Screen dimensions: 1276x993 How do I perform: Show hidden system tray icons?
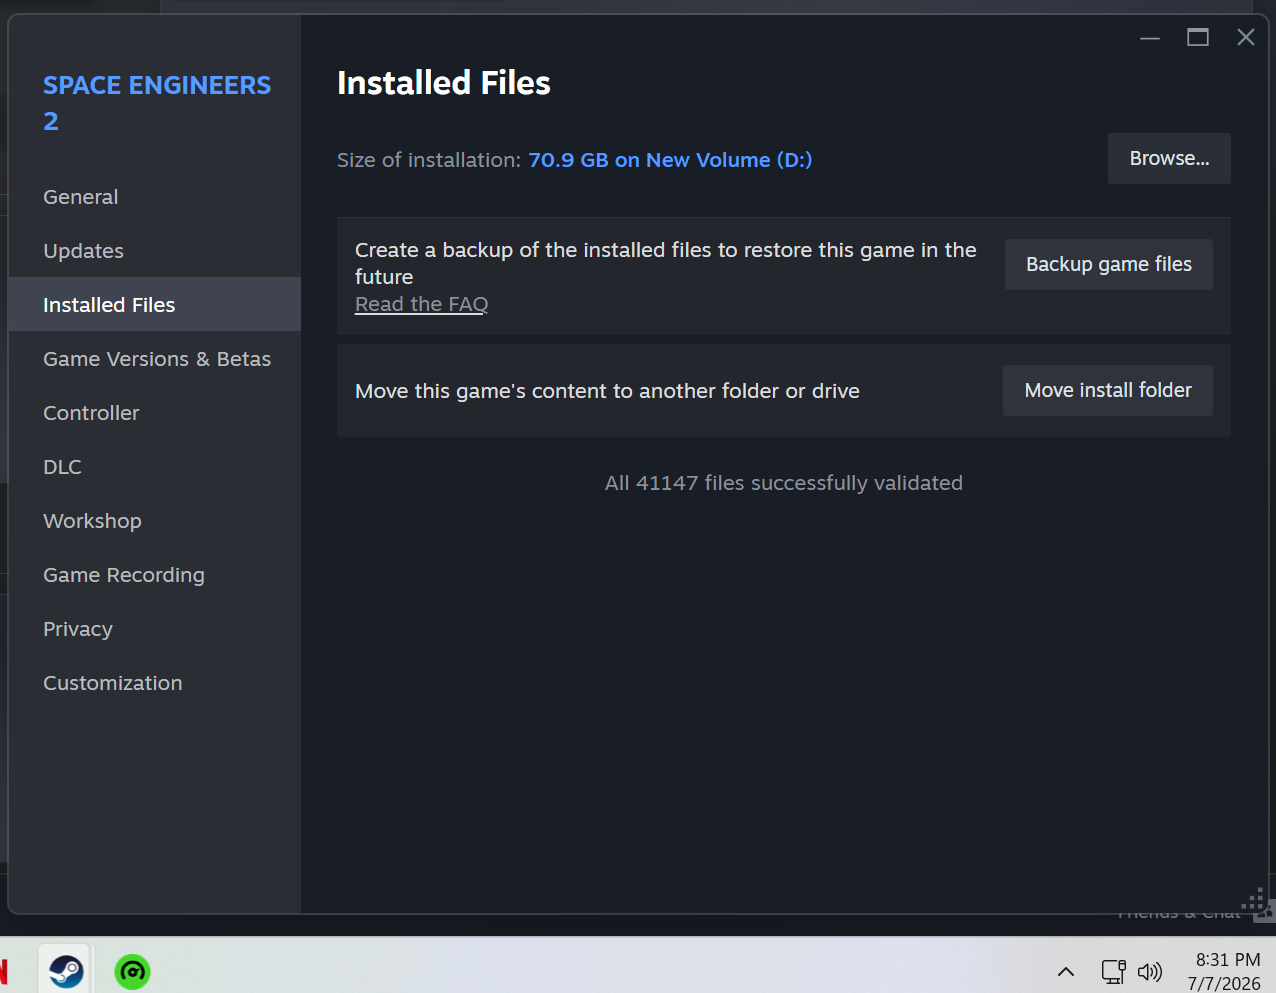[1066, 971]
